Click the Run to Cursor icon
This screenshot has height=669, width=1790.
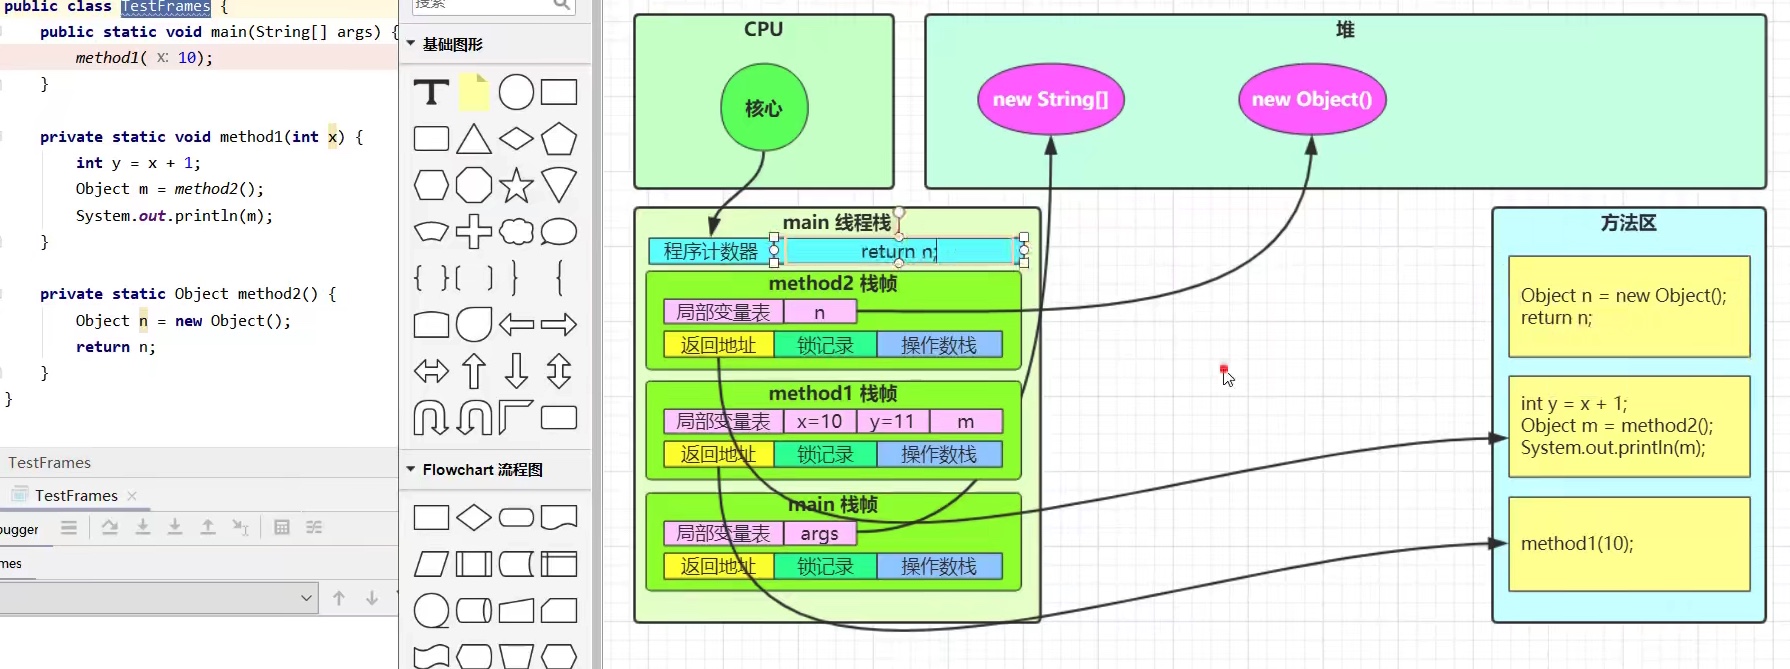click(240, 527)
